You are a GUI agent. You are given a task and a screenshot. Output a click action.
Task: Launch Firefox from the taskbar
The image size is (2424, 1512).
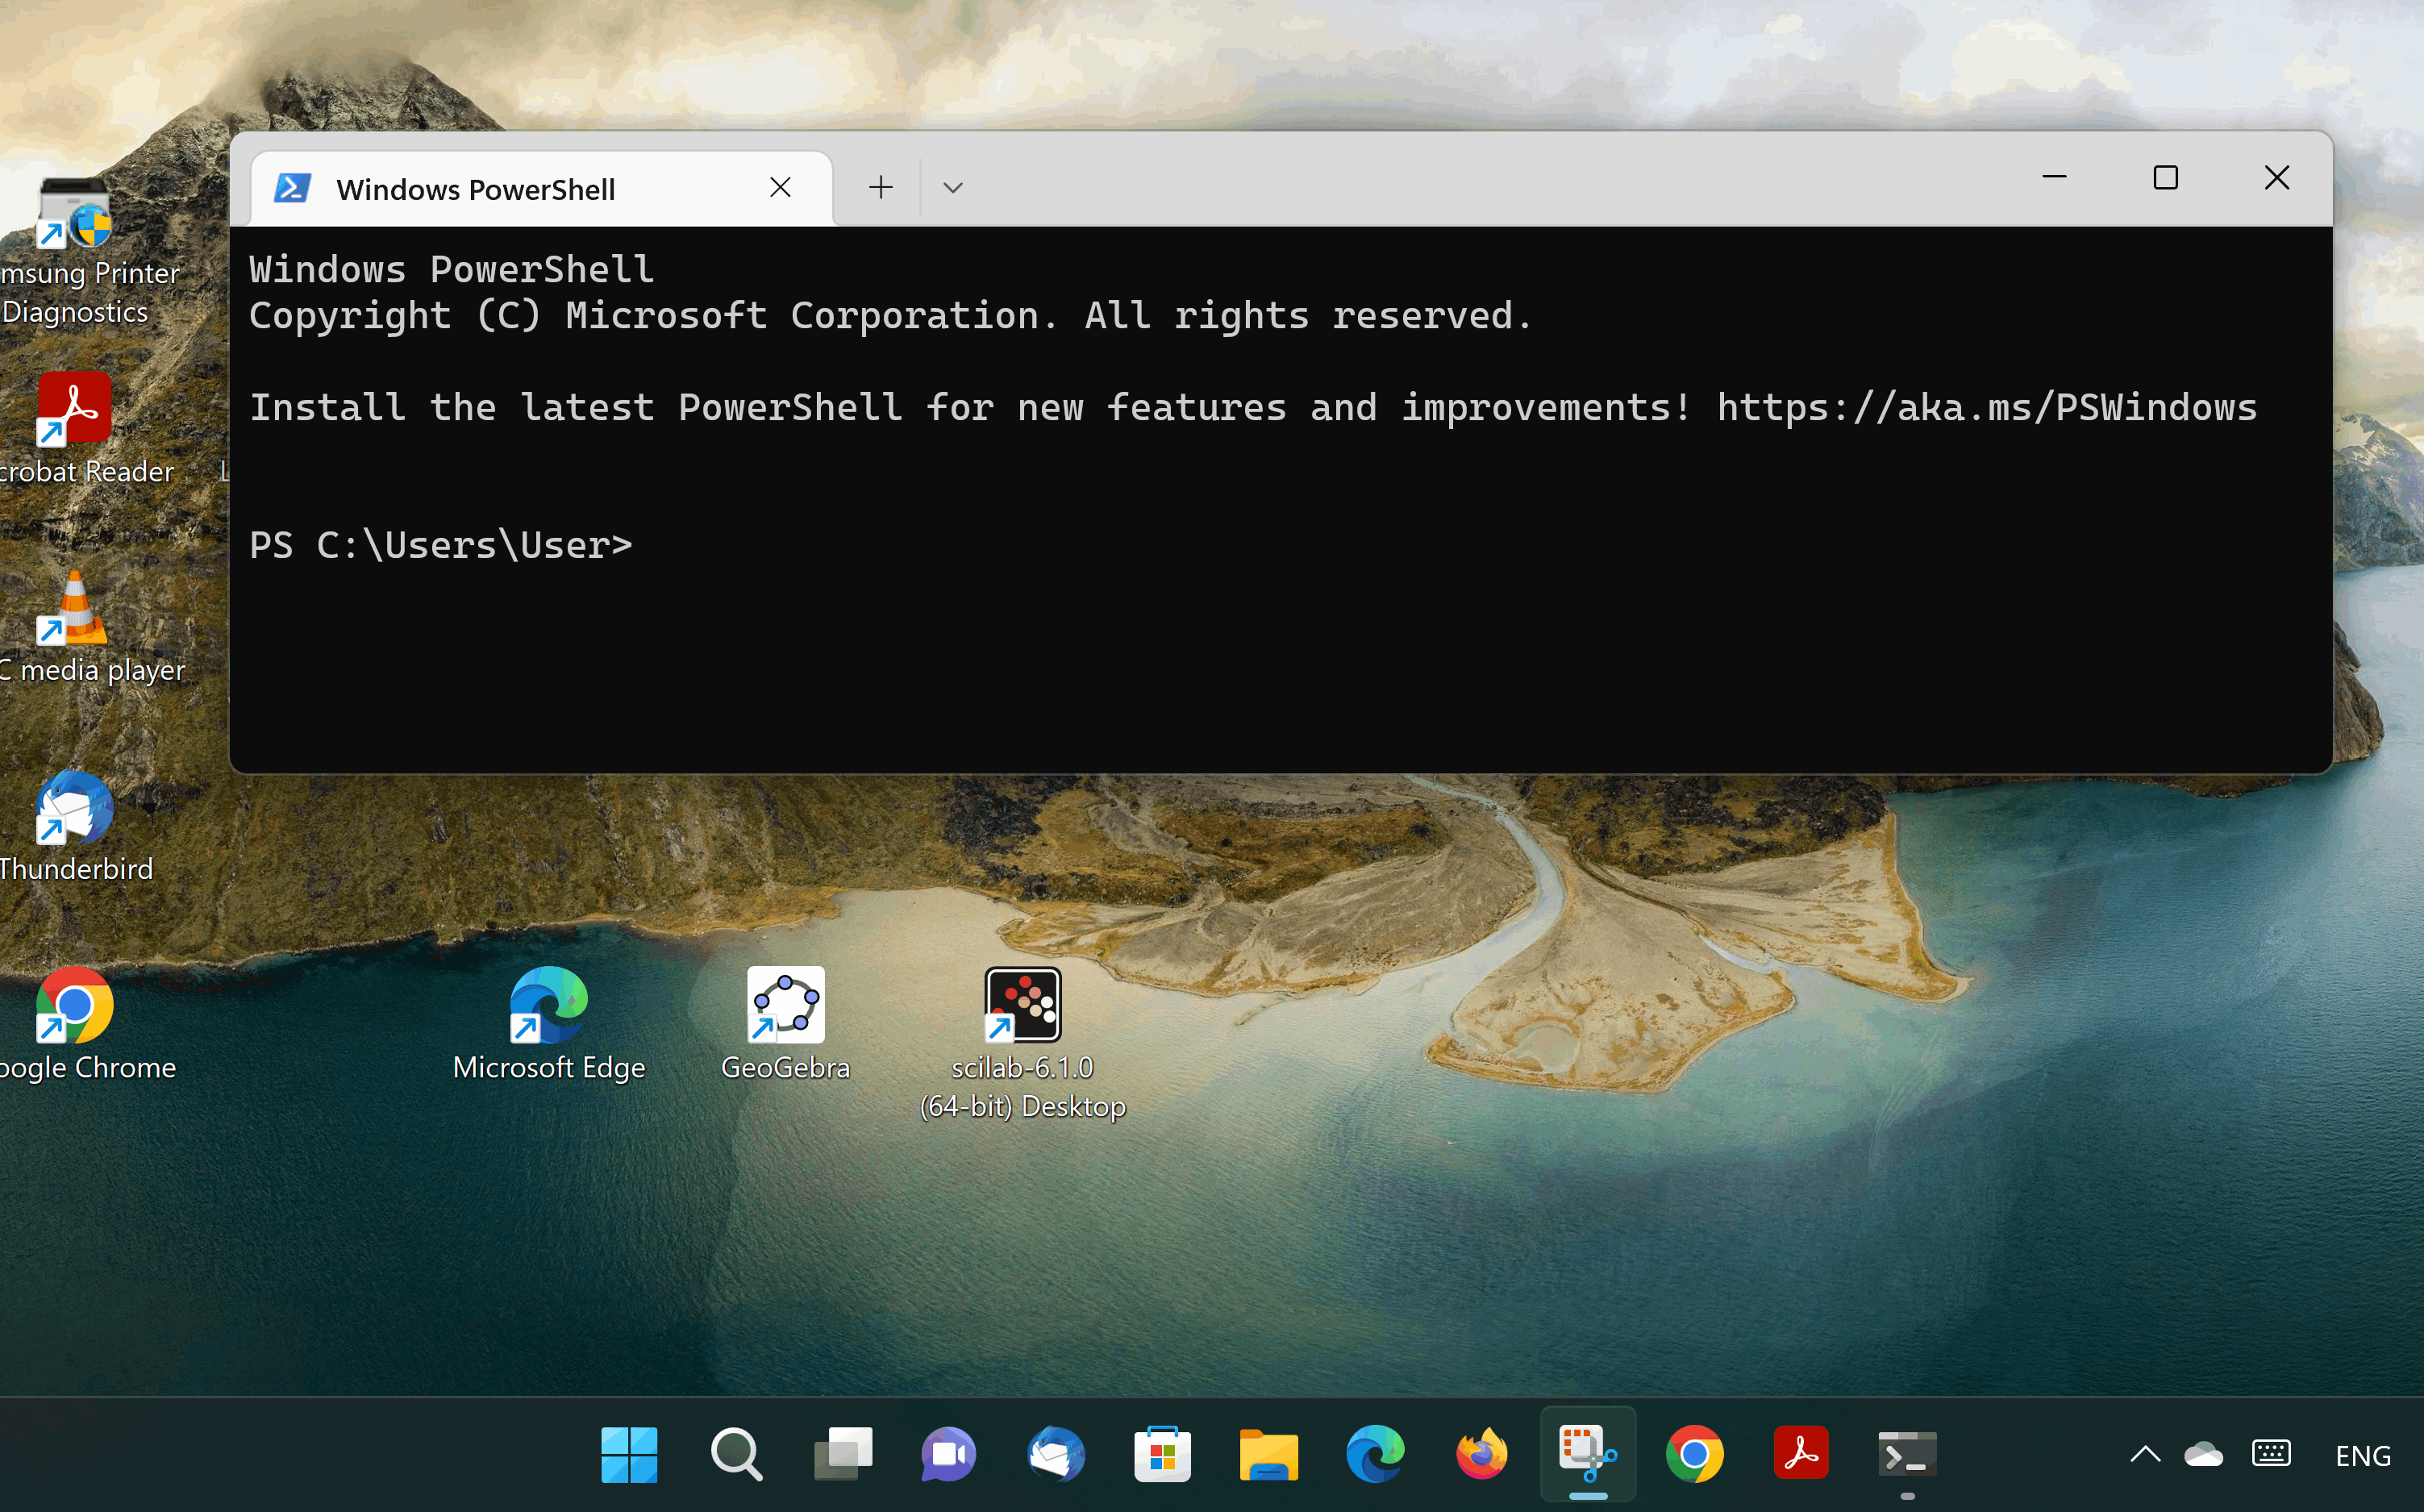point(1482,1454)
